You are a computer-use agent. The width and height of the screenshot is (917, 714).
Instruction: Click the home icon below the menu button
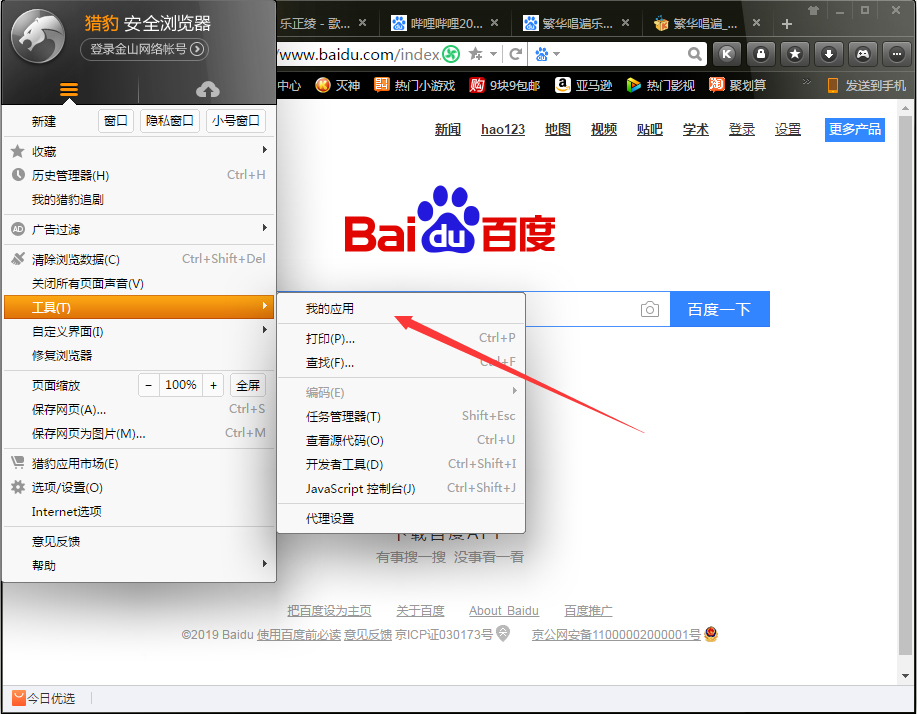[207, 88]
